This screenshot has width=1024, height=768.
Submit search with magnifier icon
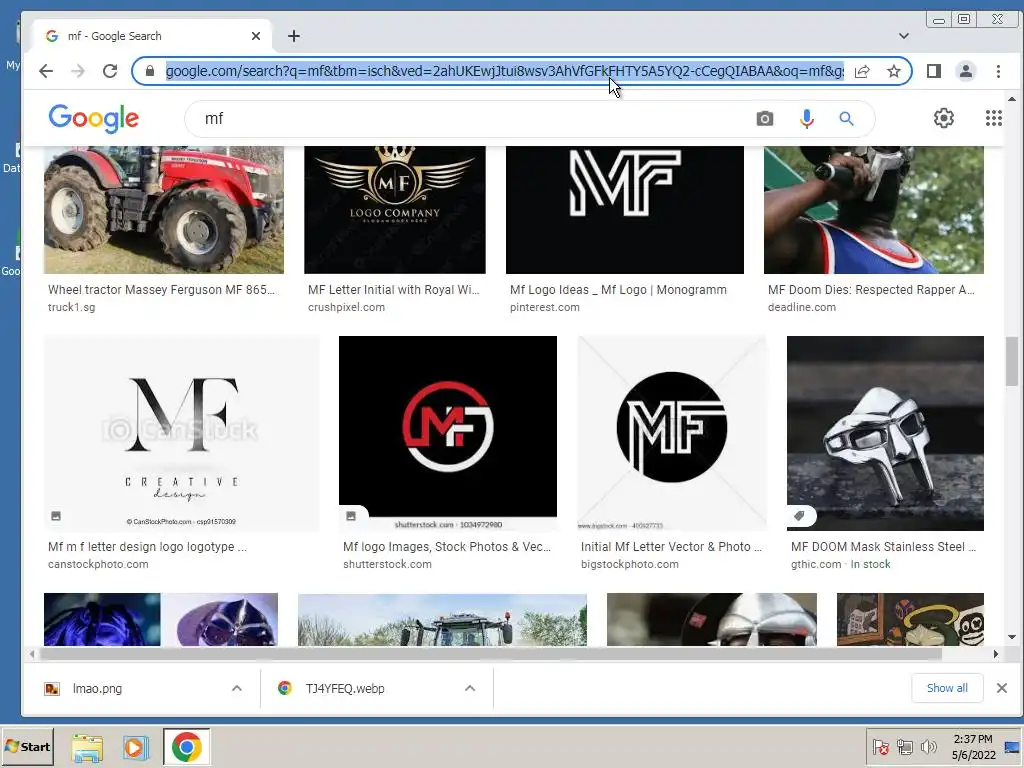click(846, 119)
